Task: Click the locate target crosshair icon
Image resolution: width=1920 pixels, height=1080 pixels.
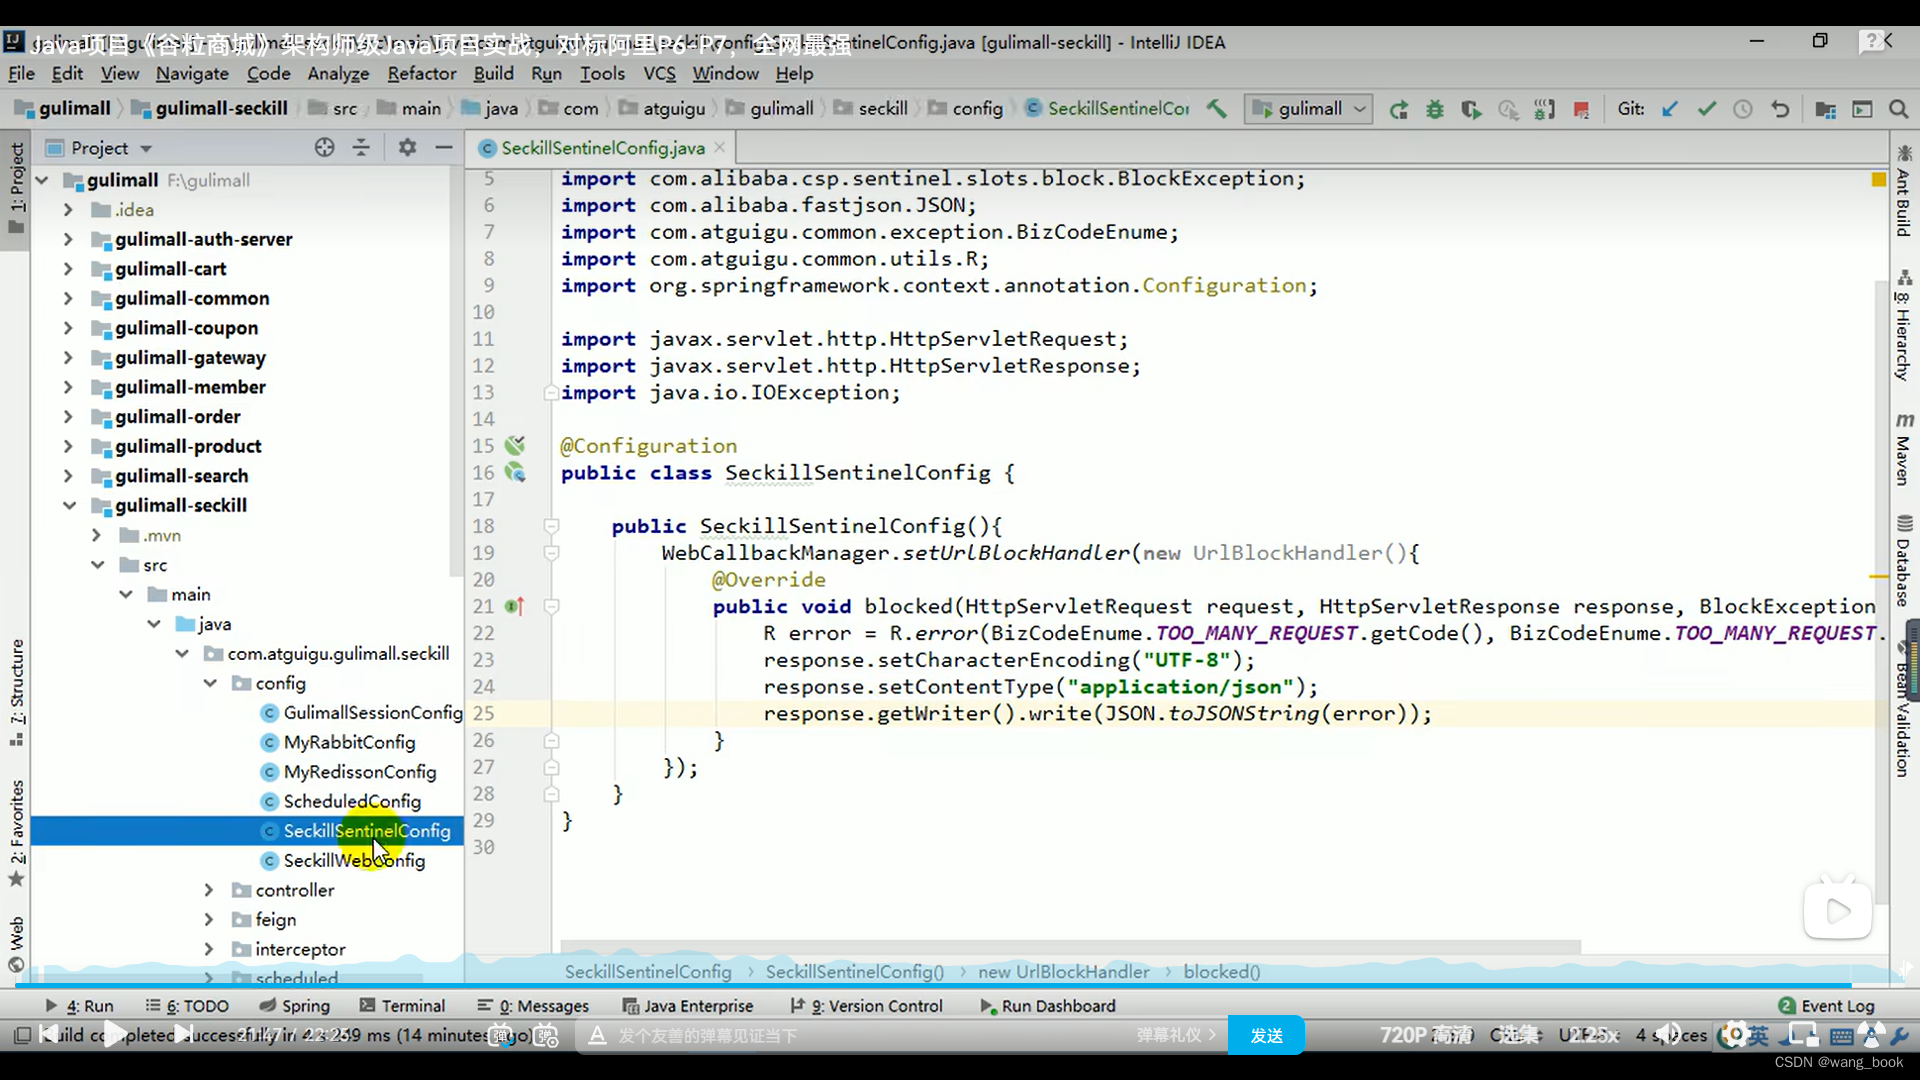Action: point(324,148)
